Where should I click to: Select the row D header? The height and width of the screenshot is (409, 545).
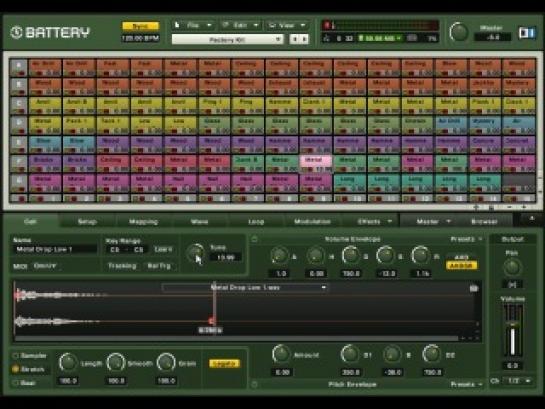point(18,125)
